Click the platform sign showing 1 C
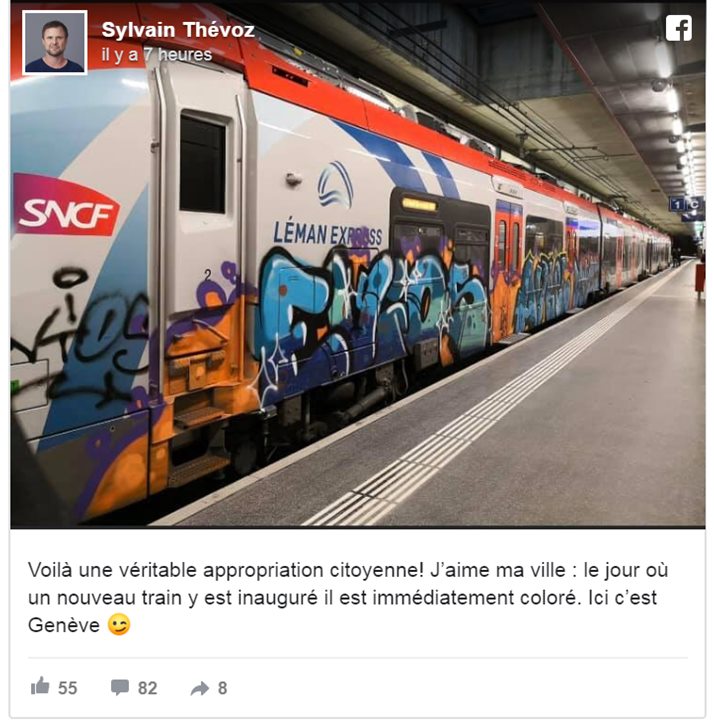The height and width of the screenshot is (726, 714). pos(686,204)
